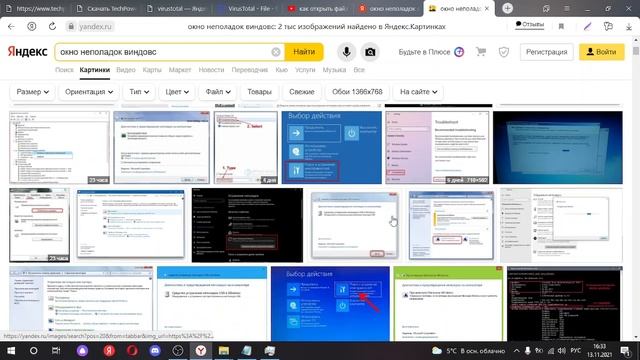The width and height of the screenshot is (640, 360).
Task: Switch to the Поиск tab
Action: [64, 70]
